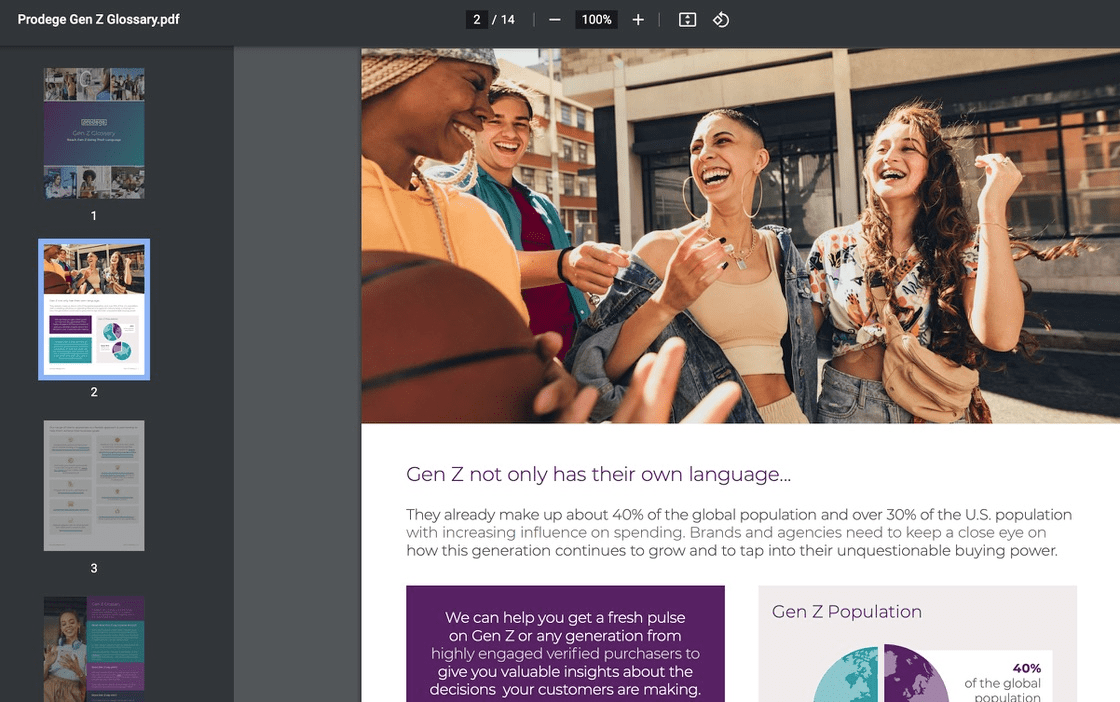Click the fit to page icon
This screenshot has height=702, width=1120.
[687, 20]
